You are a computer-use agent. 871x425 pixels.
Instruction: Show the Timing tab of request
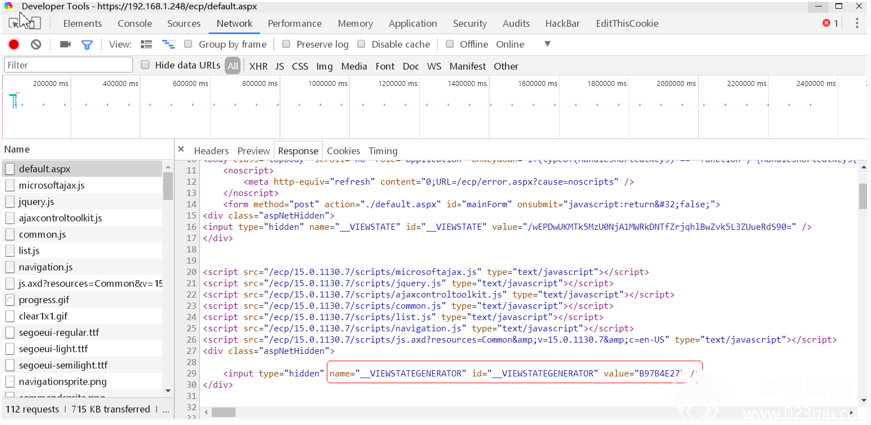[x=383, y=151]
